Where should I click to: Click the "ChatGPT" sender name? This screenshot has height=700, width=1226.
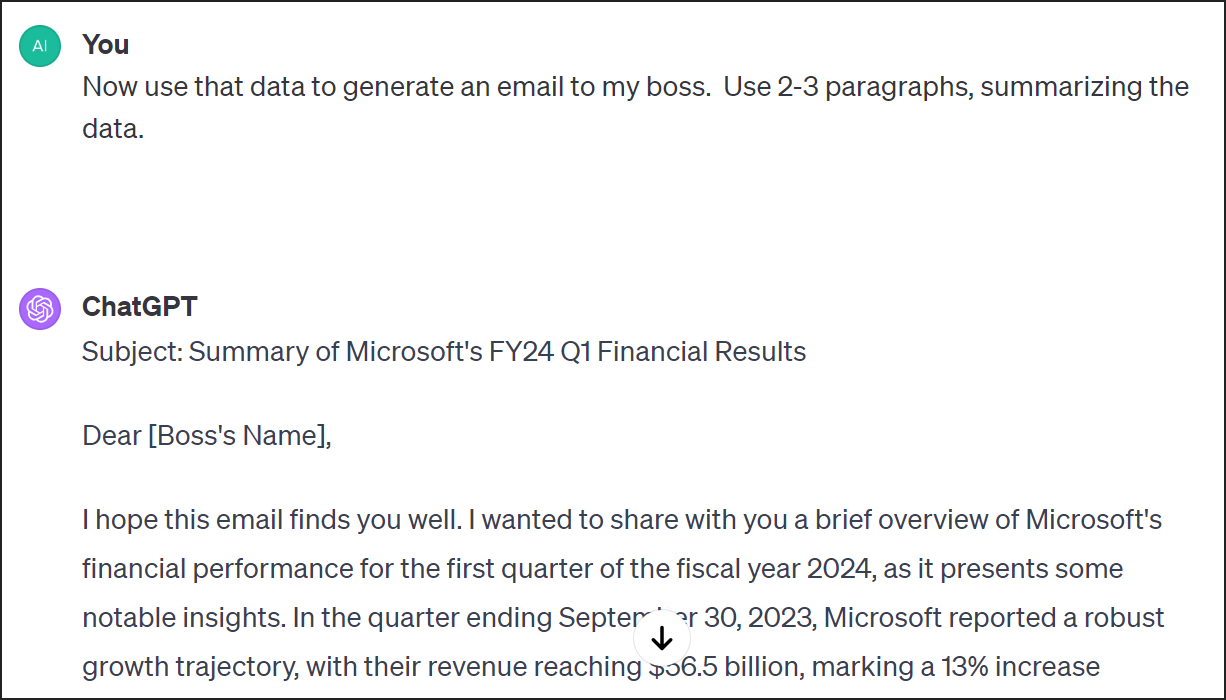[140, 307]
